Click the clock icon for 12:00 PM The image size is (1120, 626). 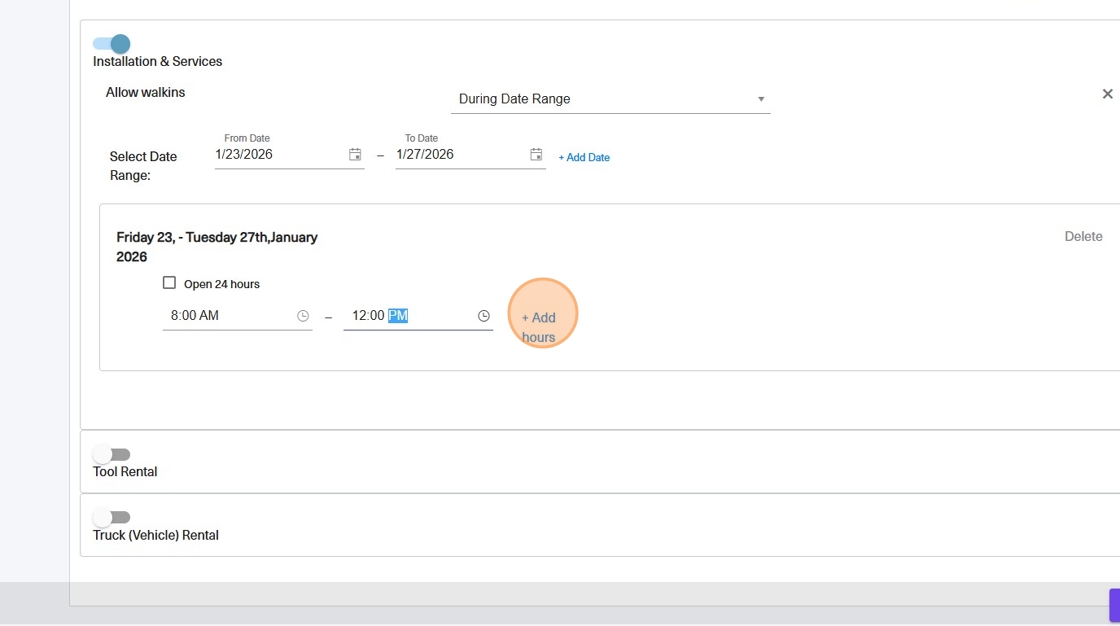[x=484, y=316]
